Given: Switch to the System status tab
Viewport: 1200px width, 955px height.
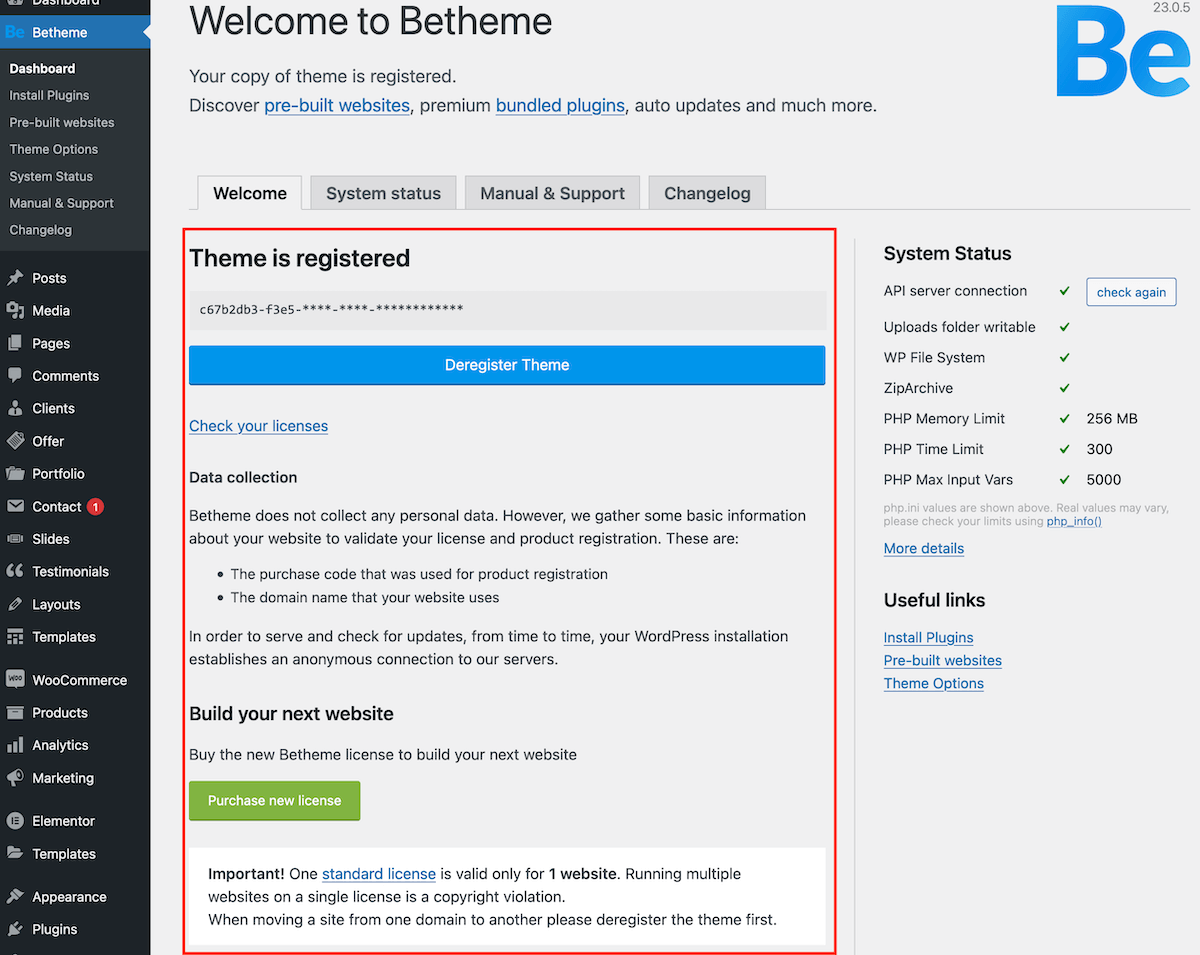Looking at the screenshot, I should pos(383,194).
